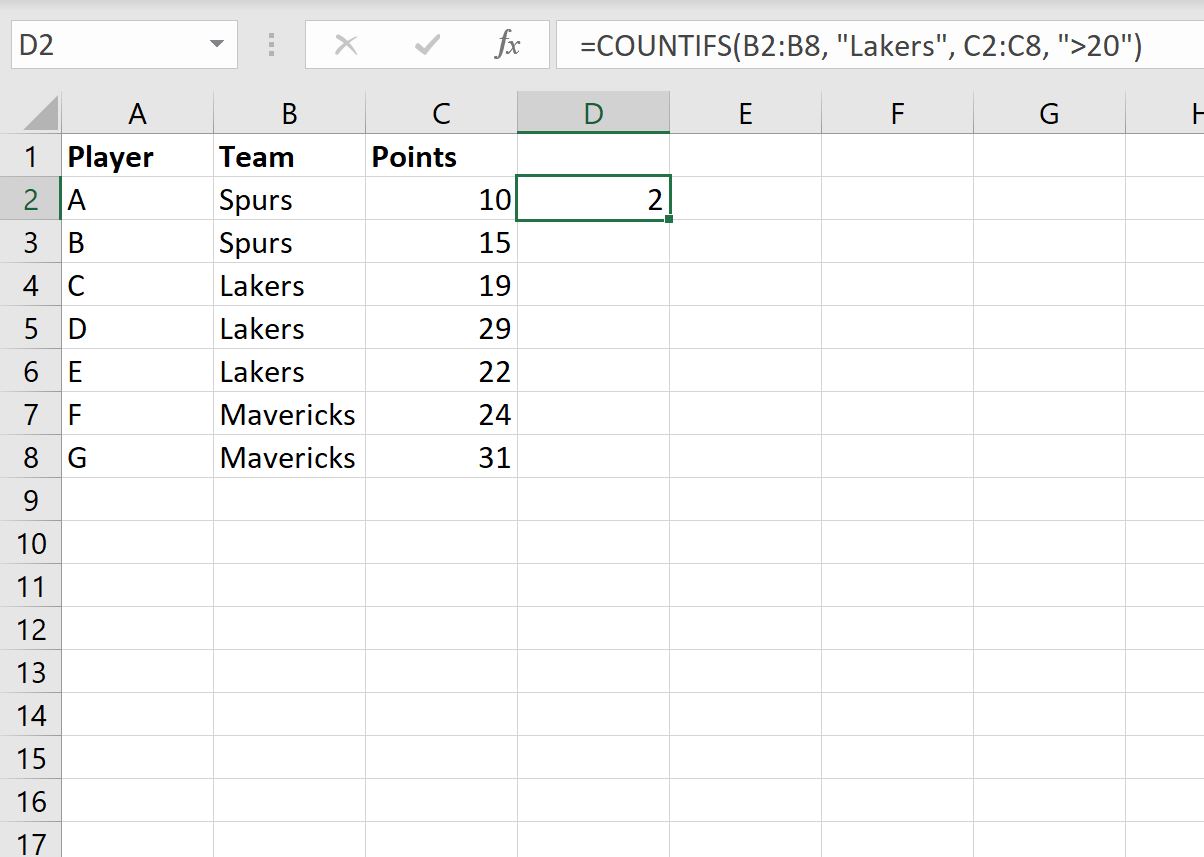Select column F header
1204x857 pixels.
pos(897,114)
